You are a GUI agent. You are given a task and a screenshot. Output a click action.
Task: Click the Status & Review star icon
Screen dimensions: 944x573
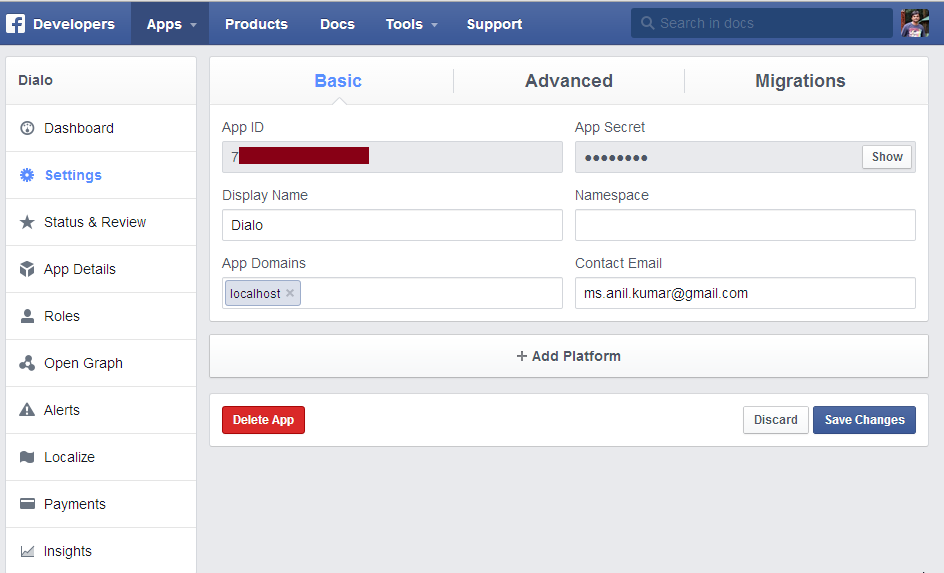[27, 222]
